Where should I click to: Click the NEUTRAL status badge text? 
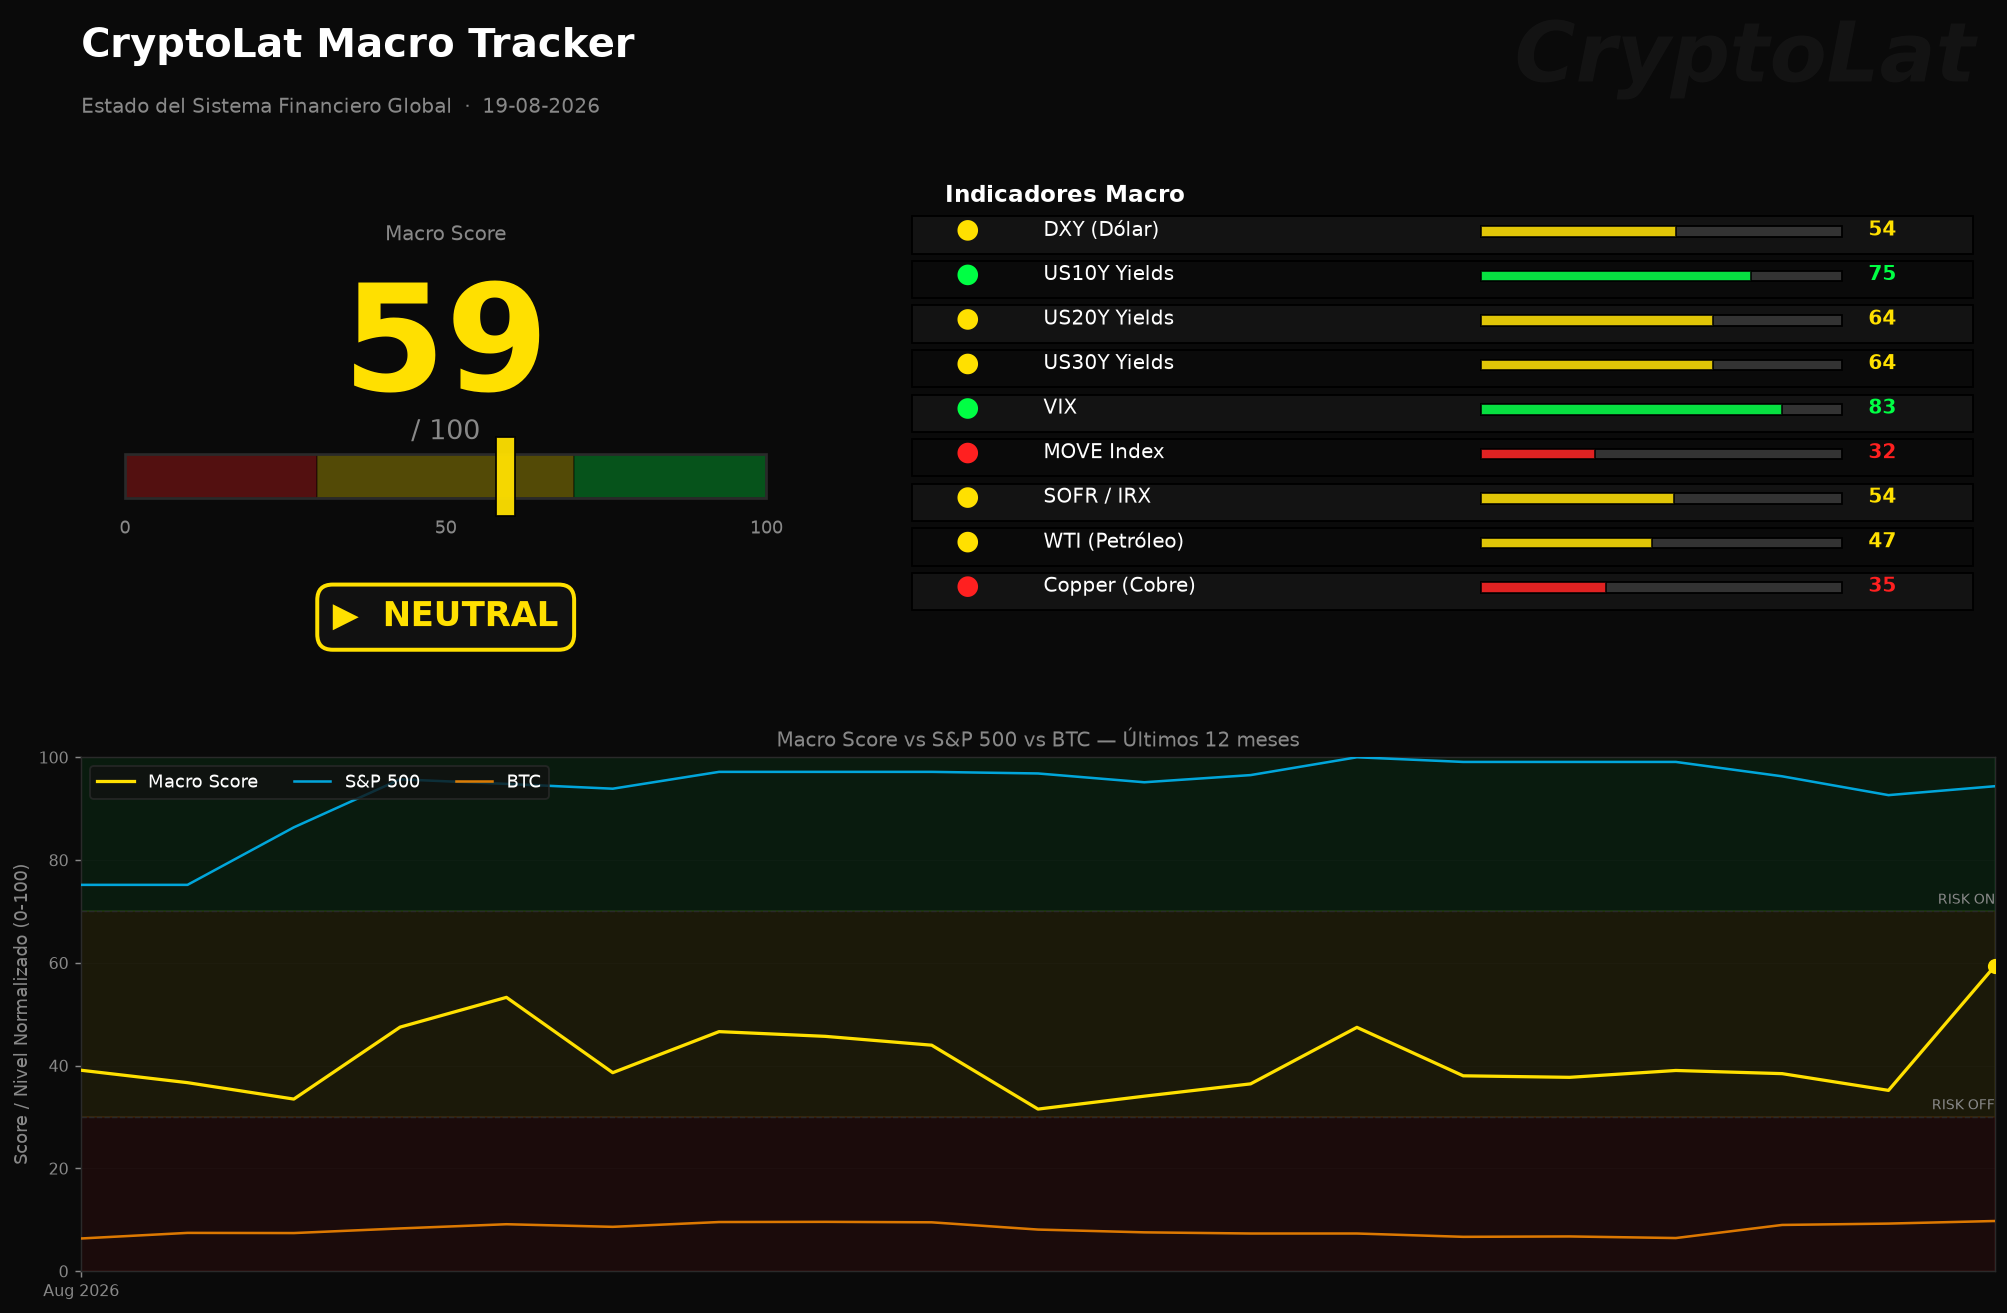(x=470, y=615)
